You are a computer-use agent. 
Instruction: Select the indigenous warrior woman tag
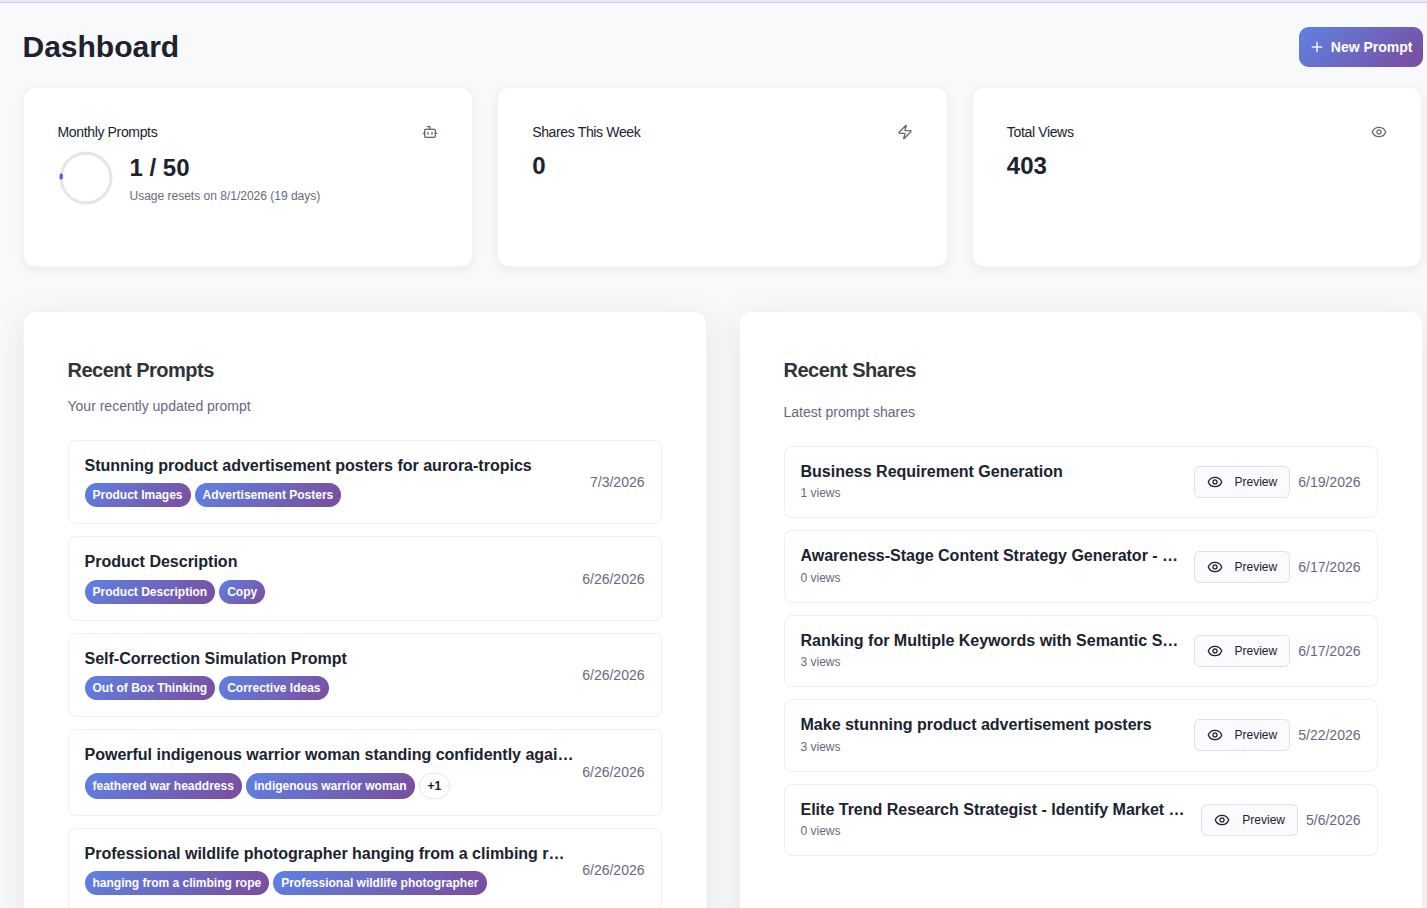(330, 786)
